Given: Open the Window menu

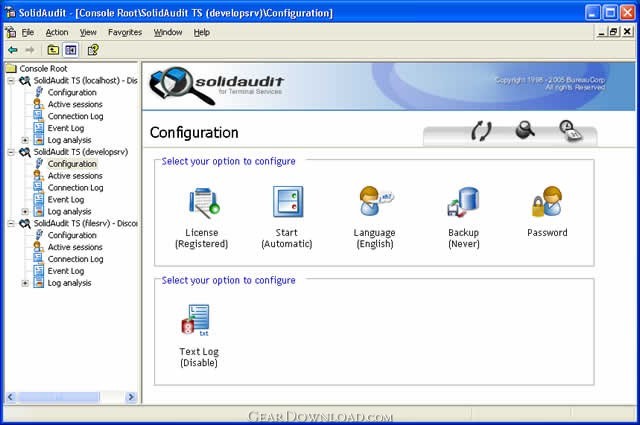Looking at the screenshot, I should pos(168,32).
